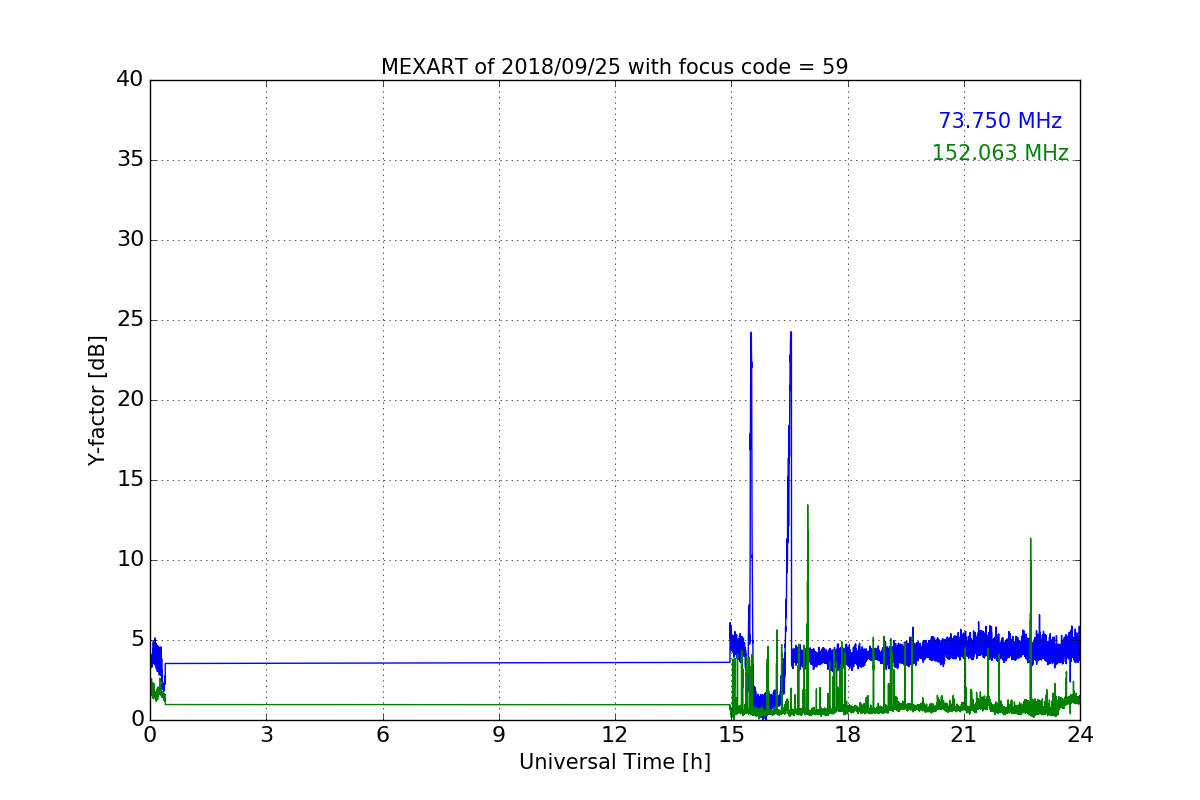Click x-axis tick label 15
1200x800 pixels.
731,734
